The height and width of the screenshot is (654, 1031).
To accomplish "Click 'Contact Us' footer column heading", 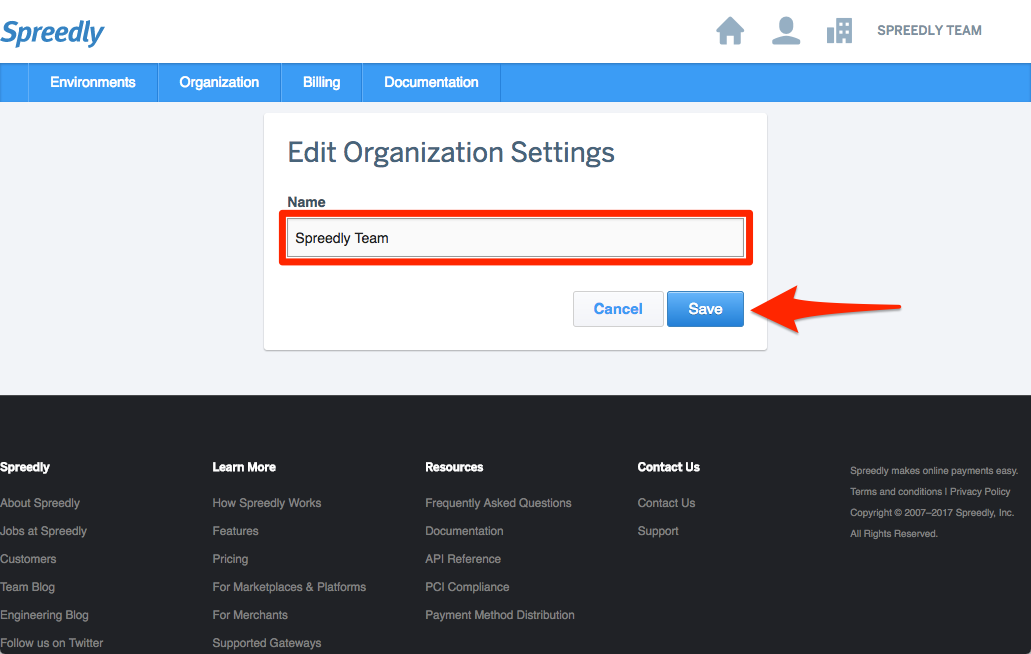I will point(669,467).
